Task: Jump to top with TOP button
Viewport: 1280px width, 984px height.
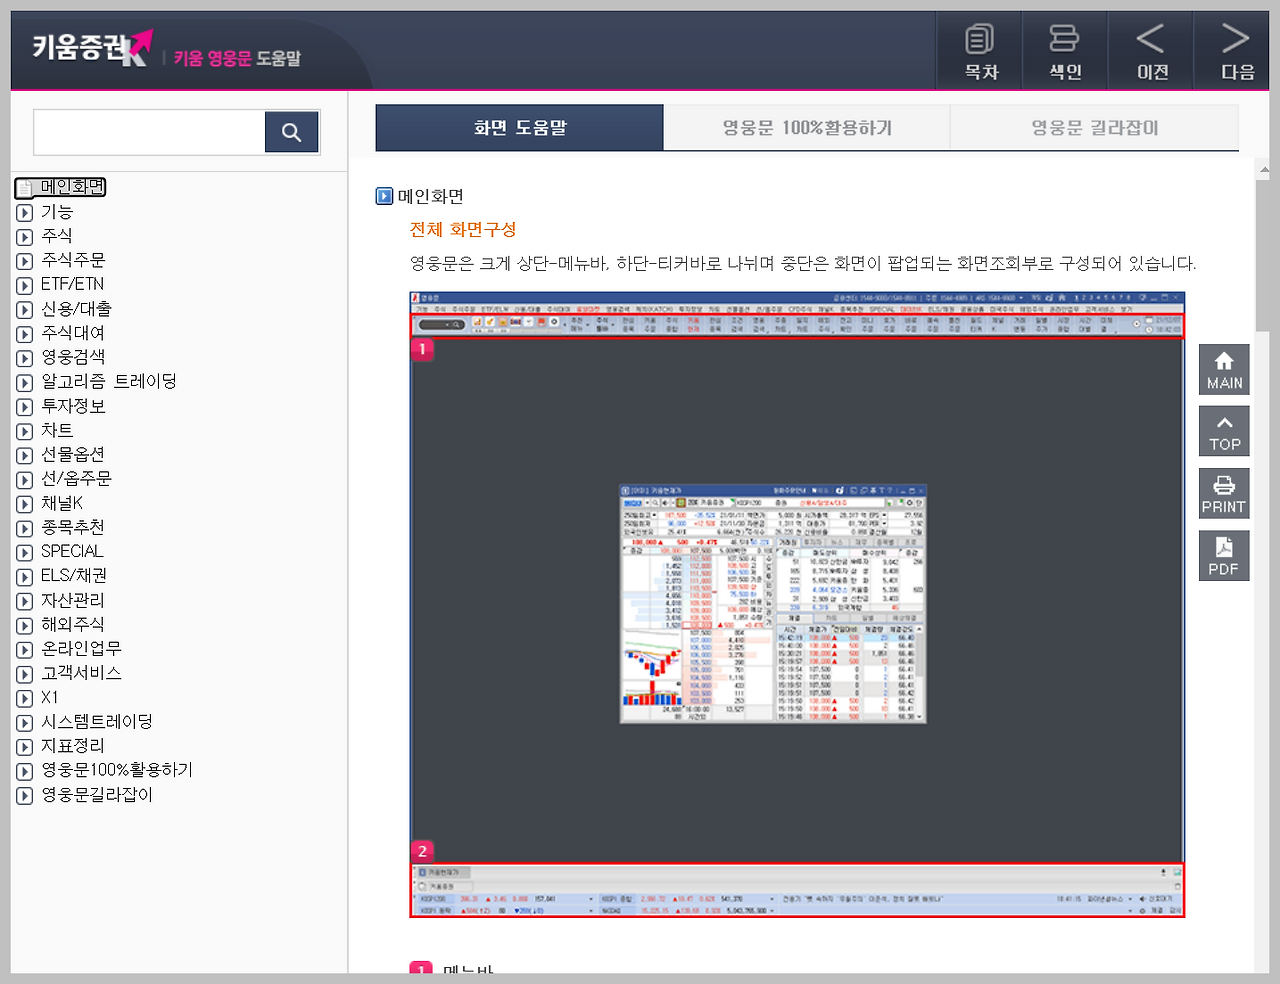Action: (1224, 431)
